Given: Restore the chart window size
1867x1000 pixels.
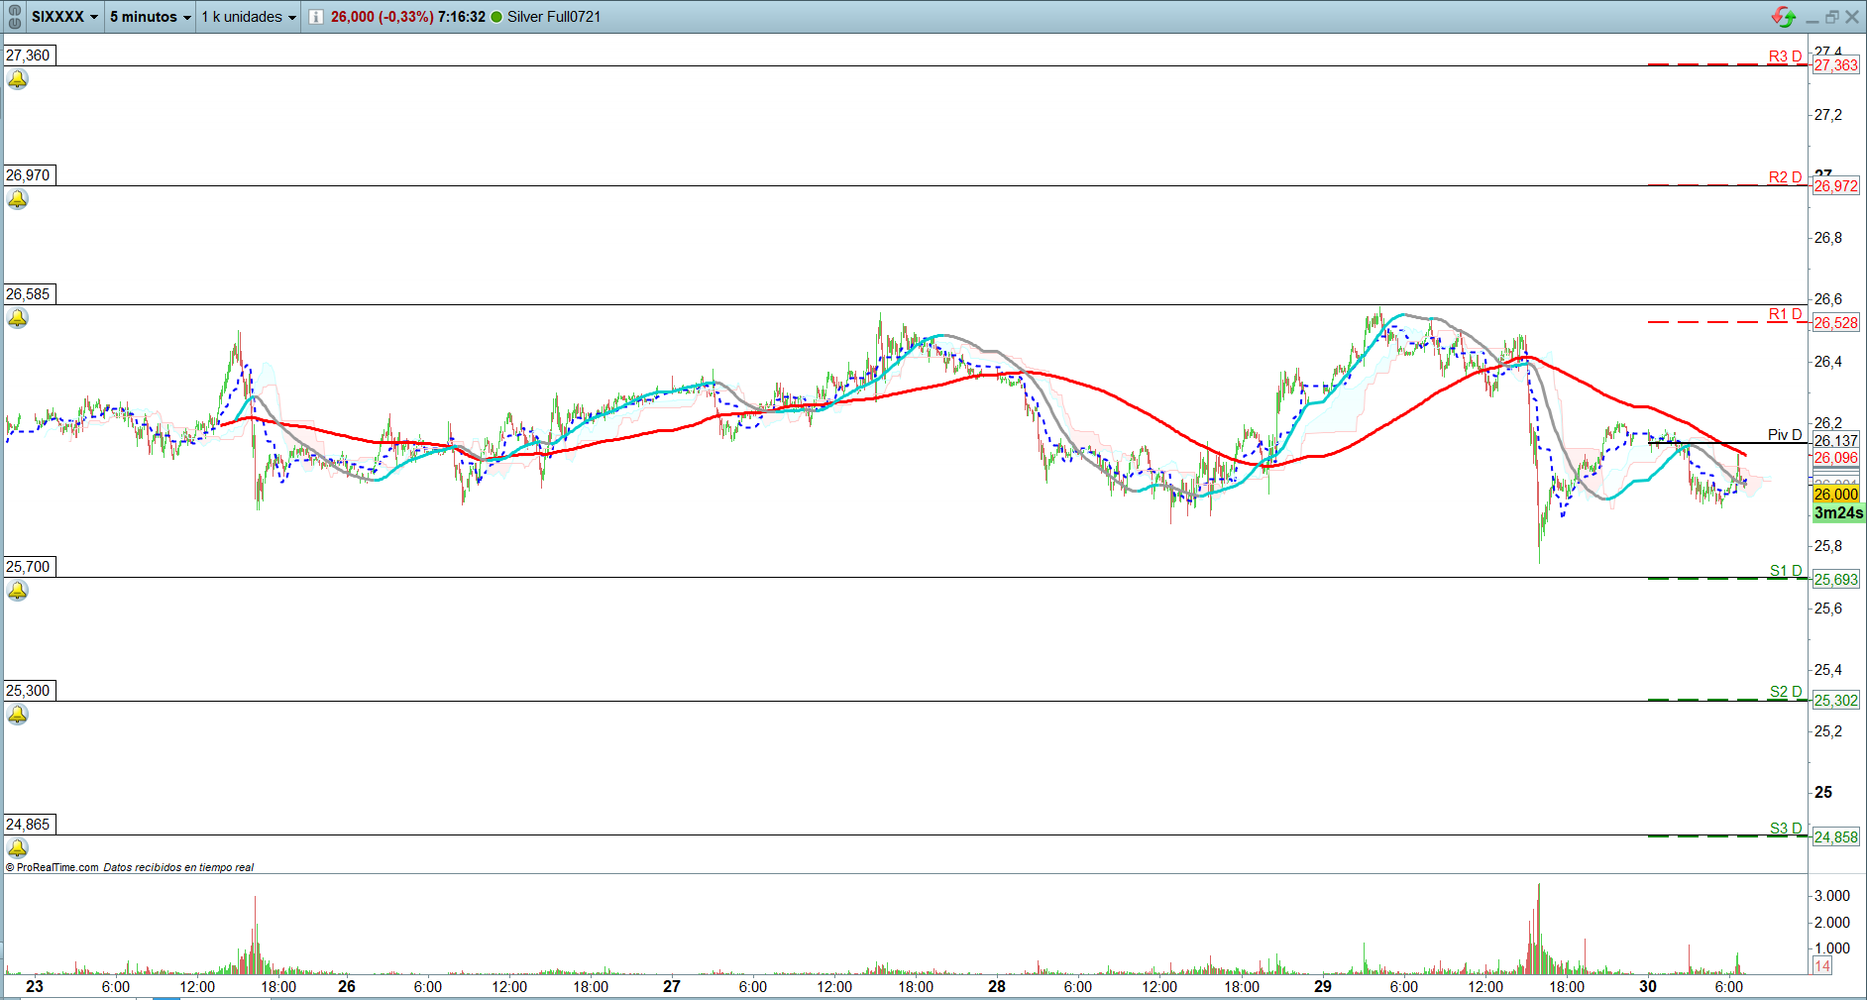Looking at the screenshot, I should click(x=1832, y=17).
